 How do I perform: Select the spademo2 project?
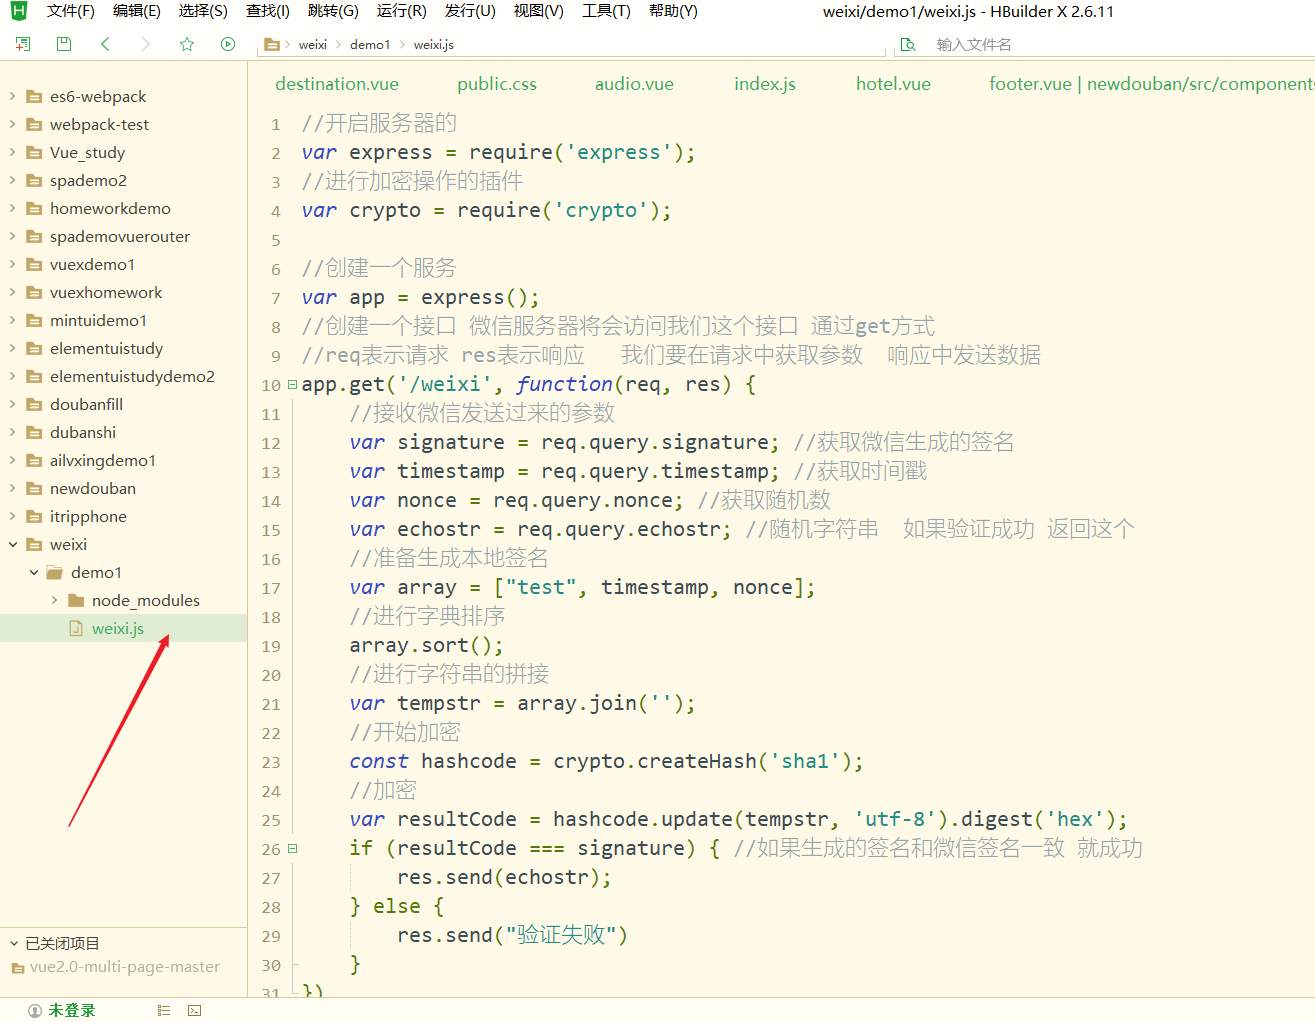[x=88, y=181]
